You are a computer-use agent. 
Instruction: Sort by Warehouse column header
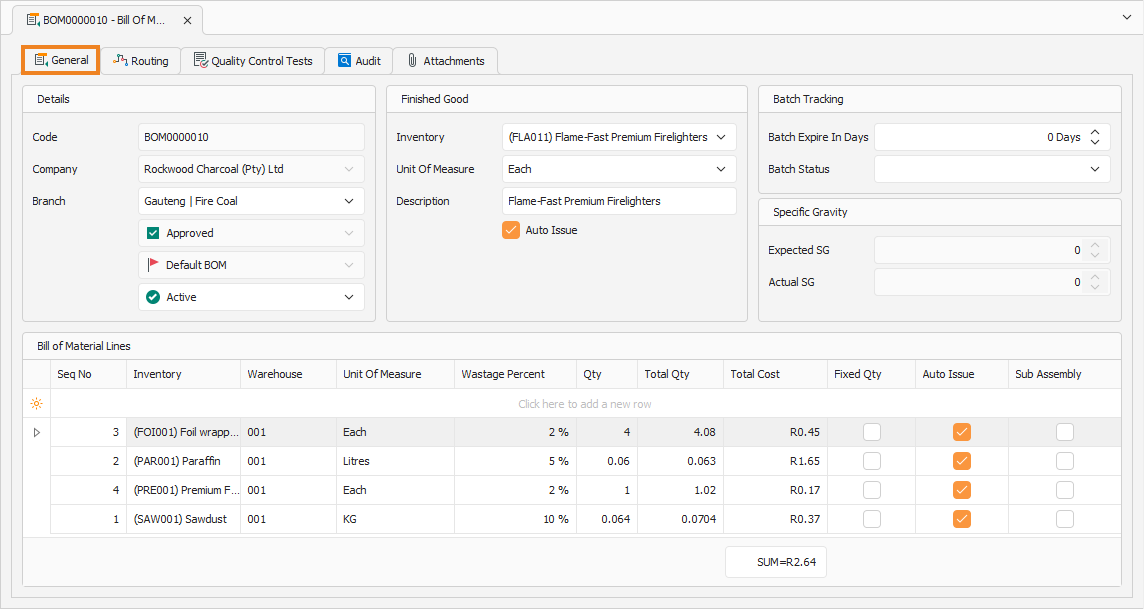(x=288, y=374)
